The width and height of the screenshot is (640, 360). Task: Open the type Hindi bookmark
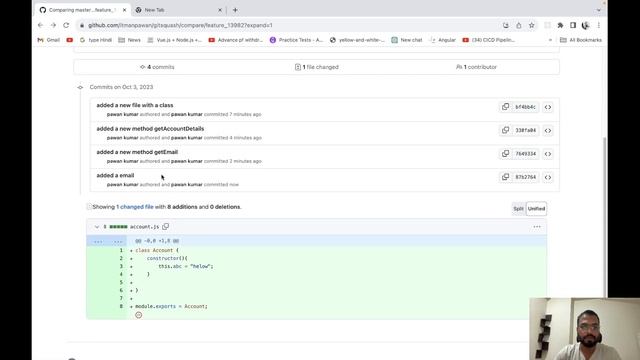(x=96, y=40)
